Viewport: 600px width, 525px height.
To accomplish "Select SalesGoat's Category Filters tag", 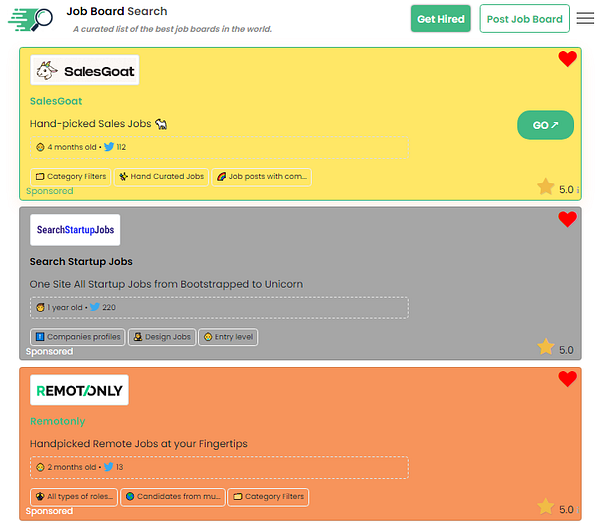I will [71, 177].
